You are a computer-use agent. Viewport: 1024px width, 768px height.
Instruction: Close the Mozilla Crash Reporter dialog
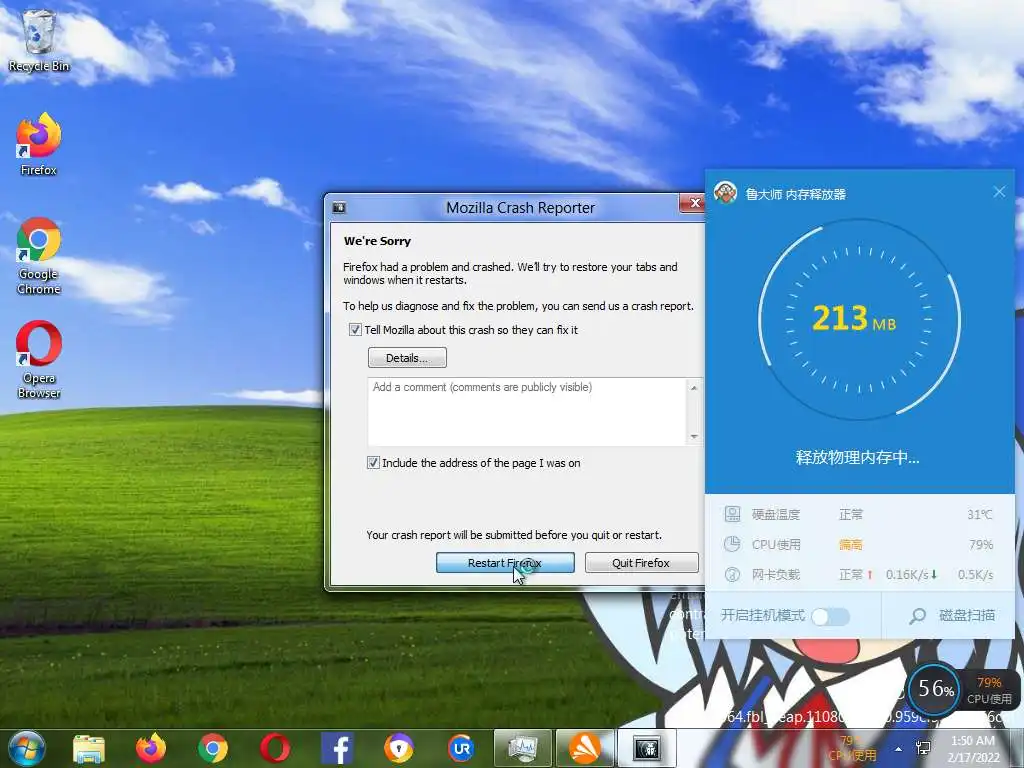[694, 203]
